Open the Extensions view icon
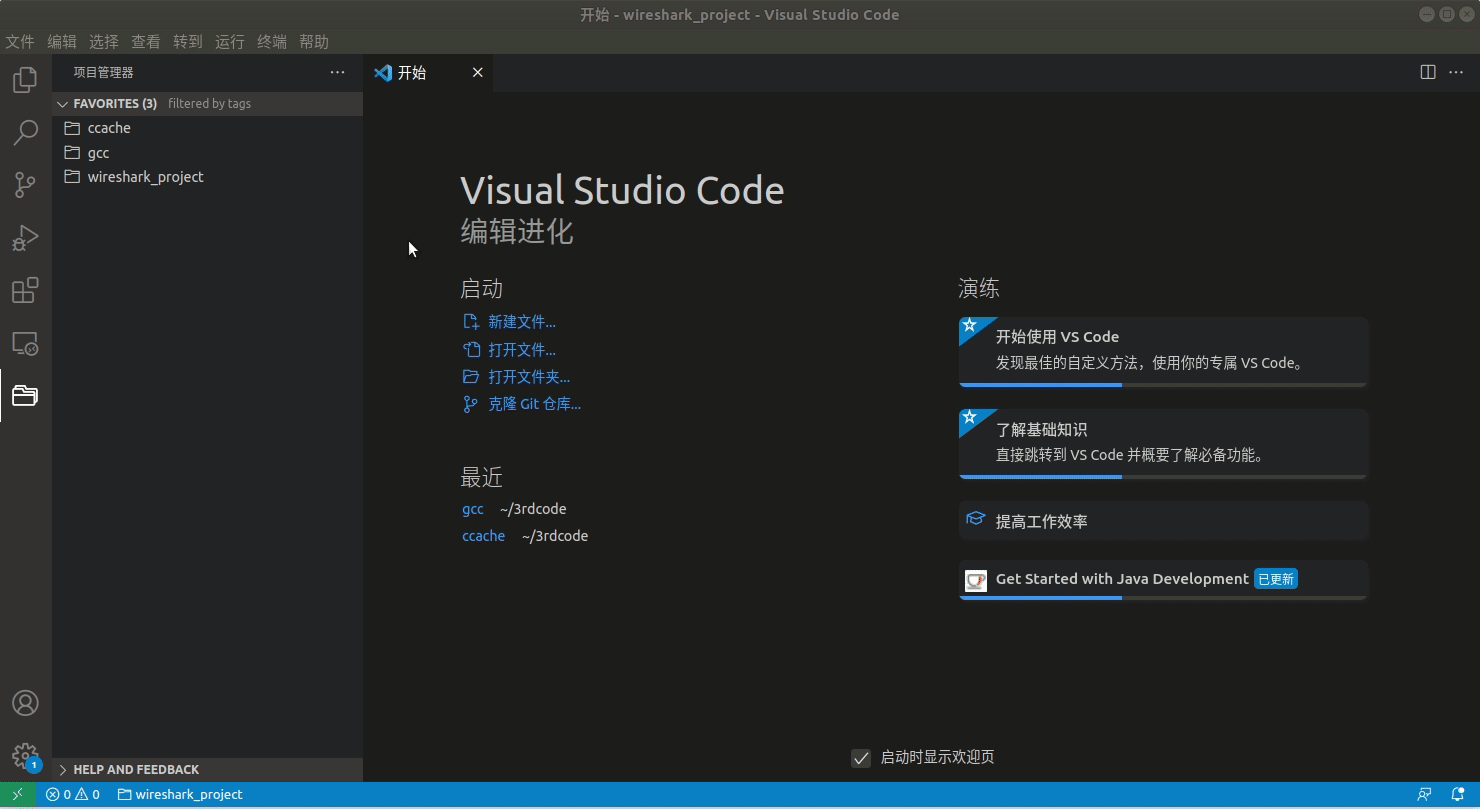Viewport: 1480px width, 809px height. pos(25,291)
